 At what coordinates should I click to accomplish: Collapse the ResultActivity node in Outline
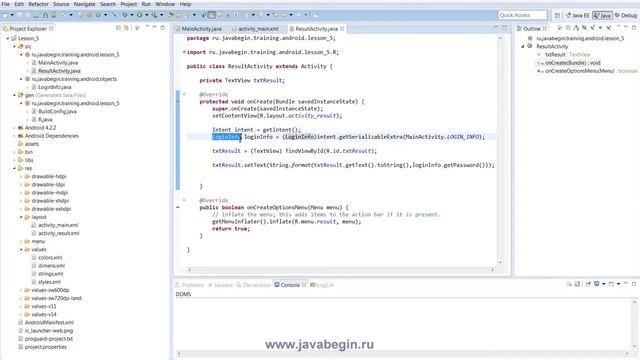523,47
